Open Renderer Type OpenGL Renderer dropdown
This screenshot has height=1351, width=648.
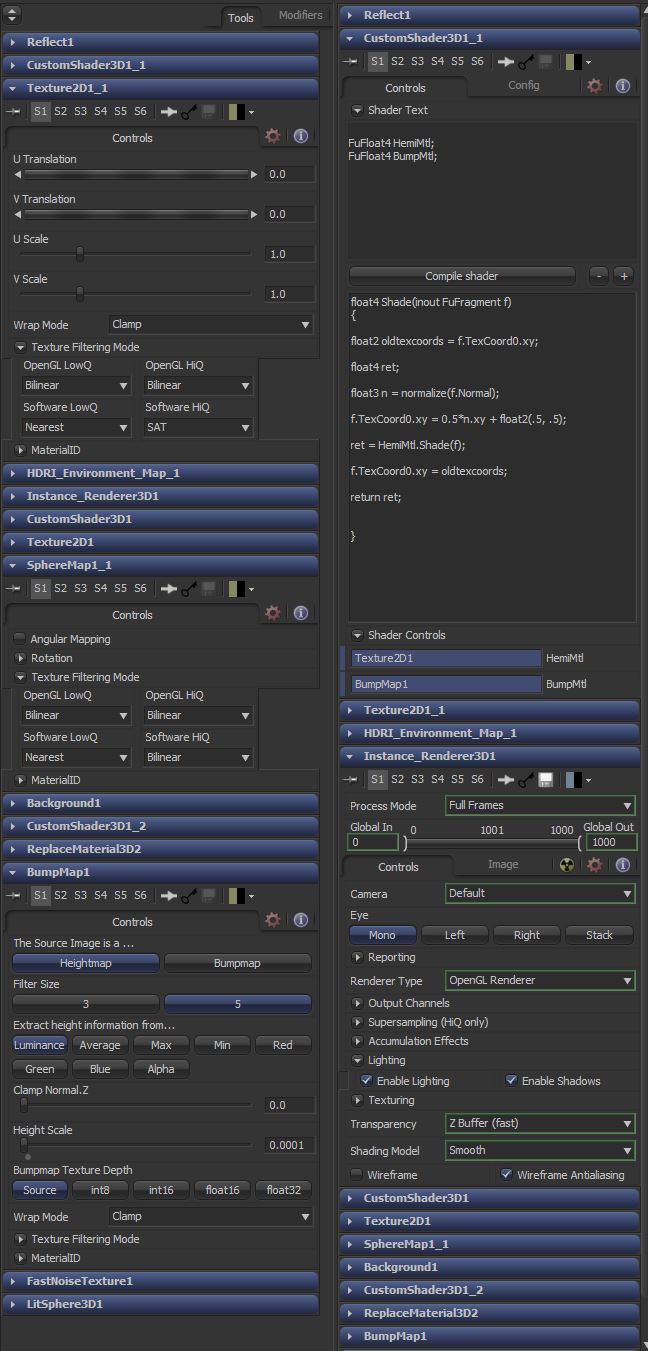(541, 981)
